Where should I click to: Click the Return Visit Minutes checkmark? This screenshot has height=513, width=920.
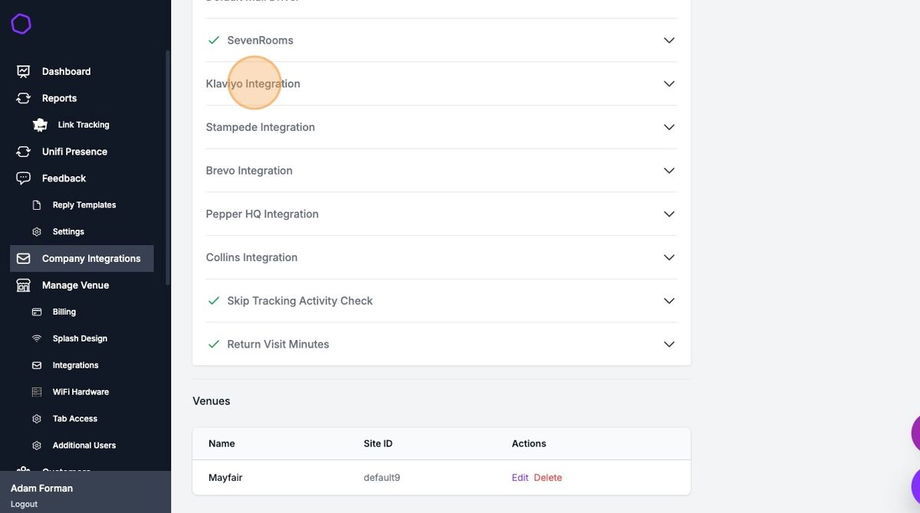[213, 344]
